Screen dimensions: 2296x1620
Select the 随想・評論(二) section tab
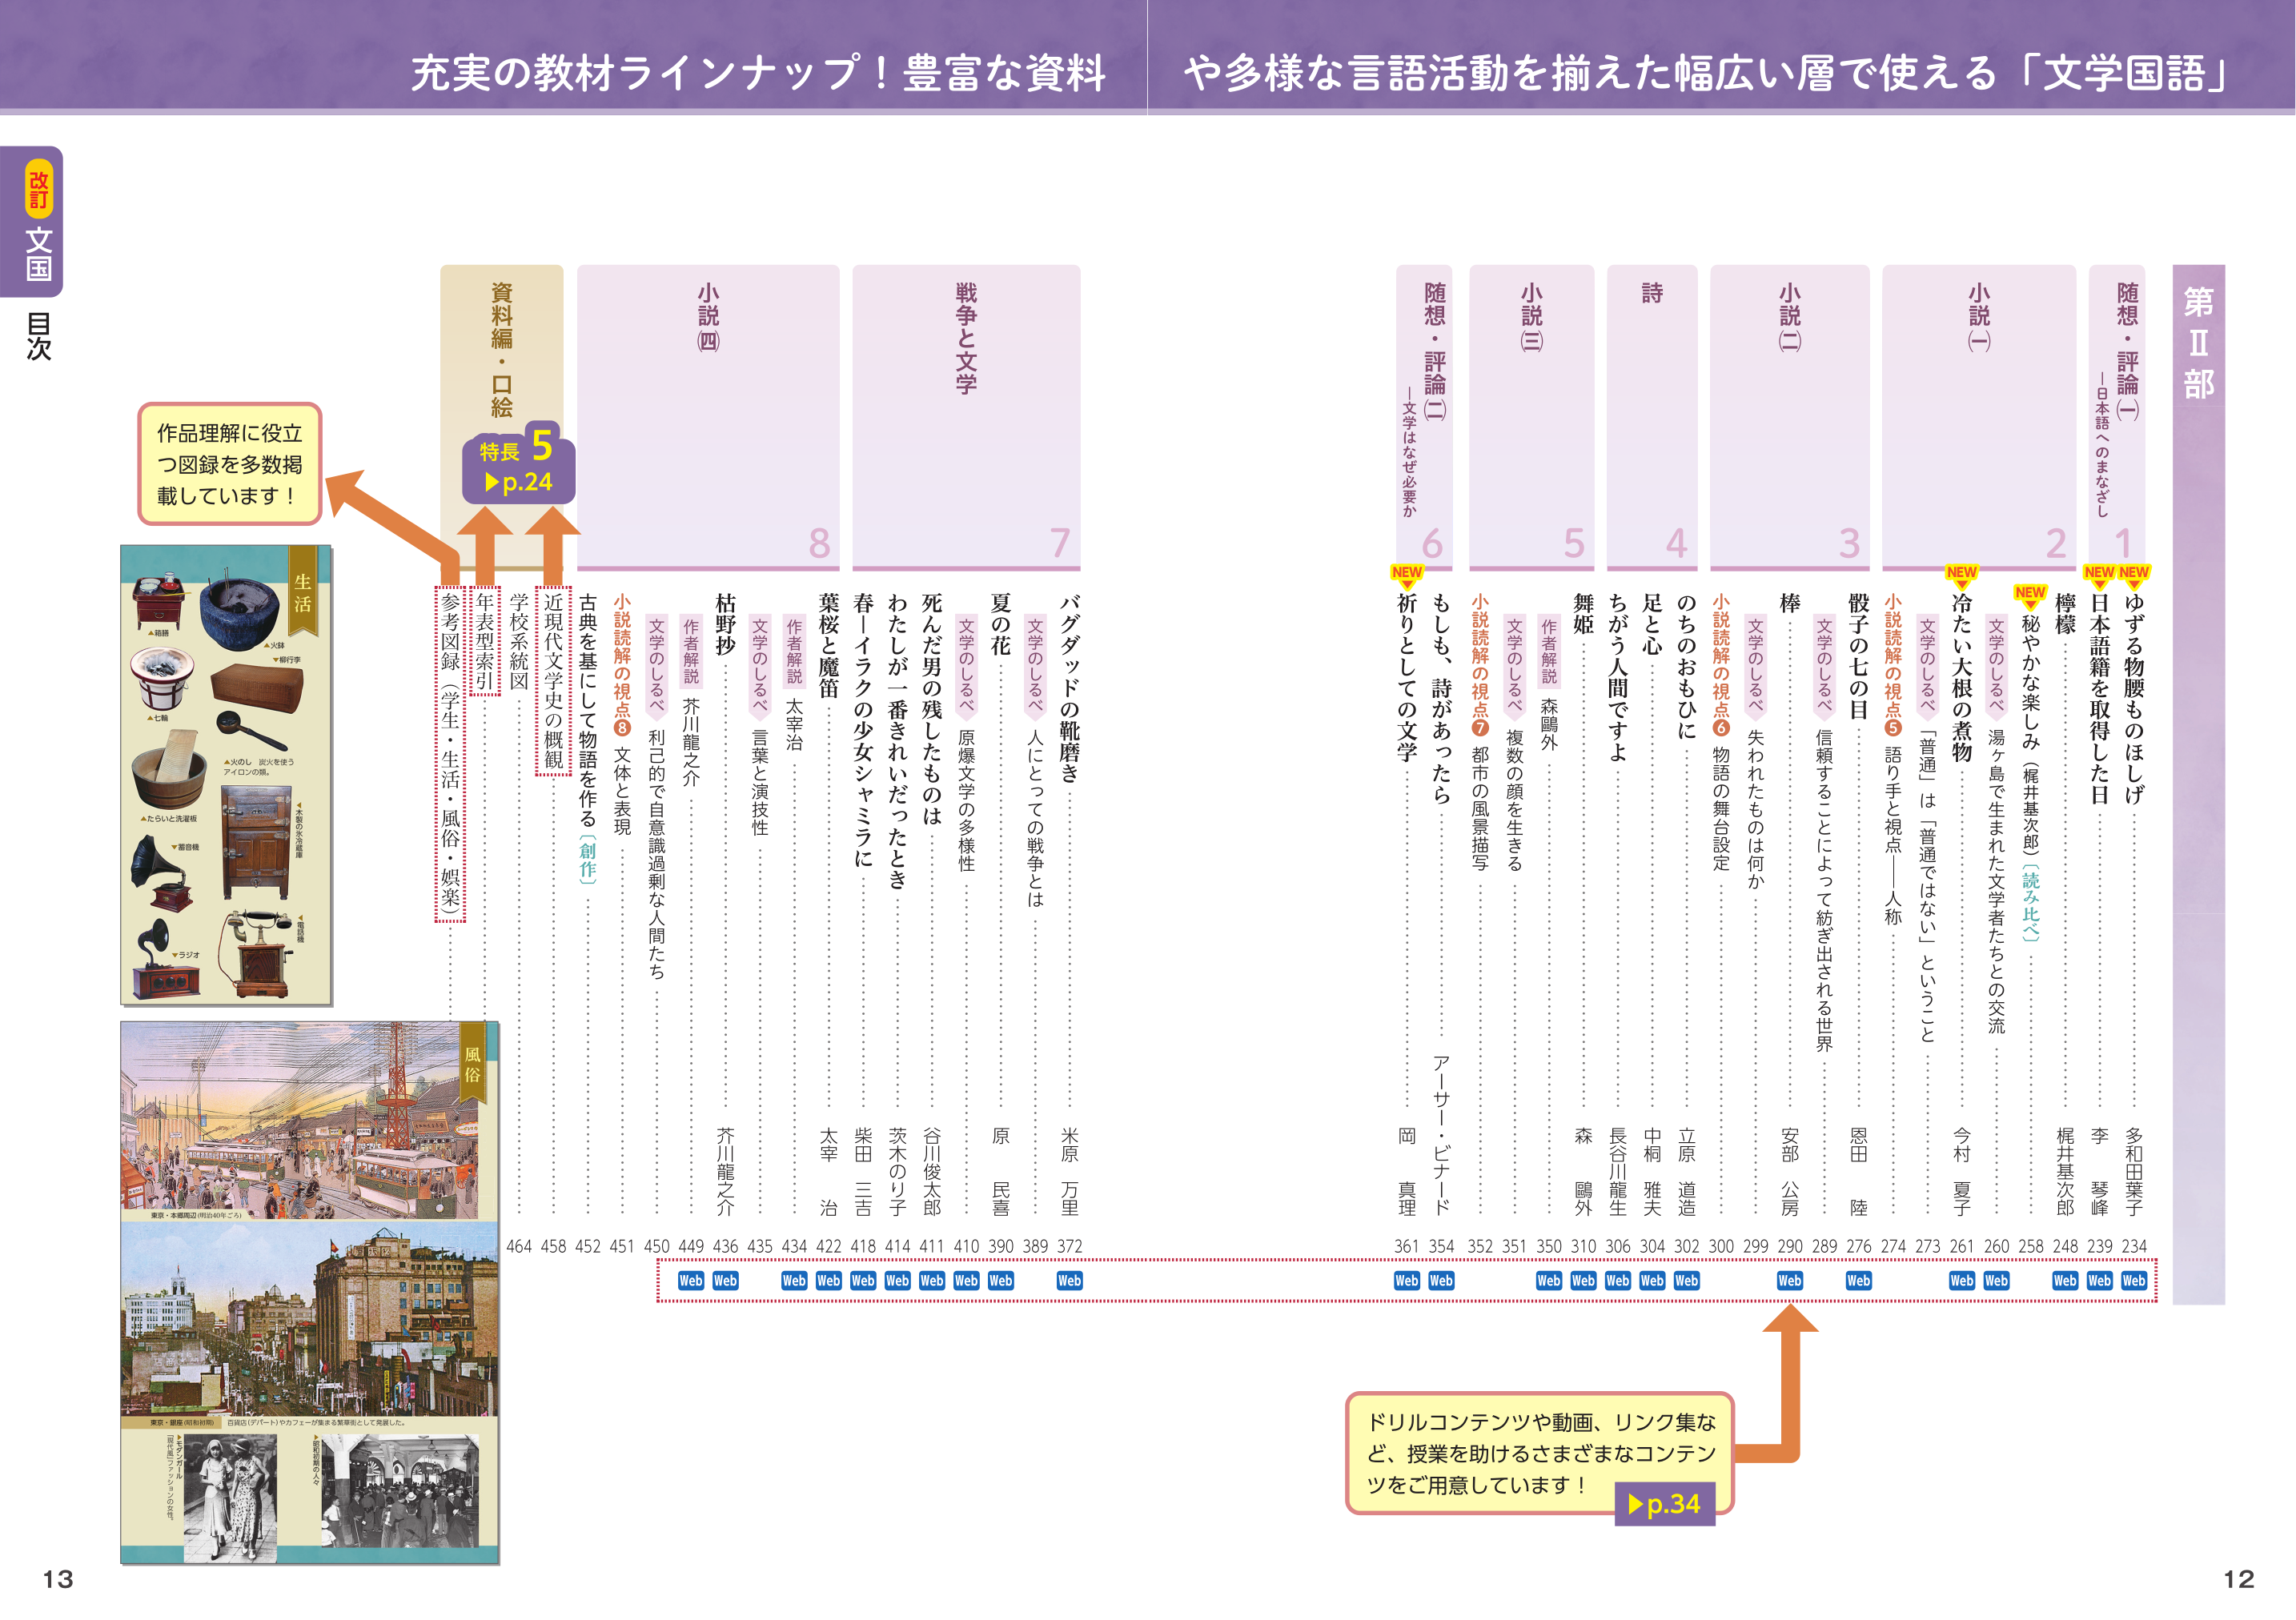click(x=1424, y=417)
